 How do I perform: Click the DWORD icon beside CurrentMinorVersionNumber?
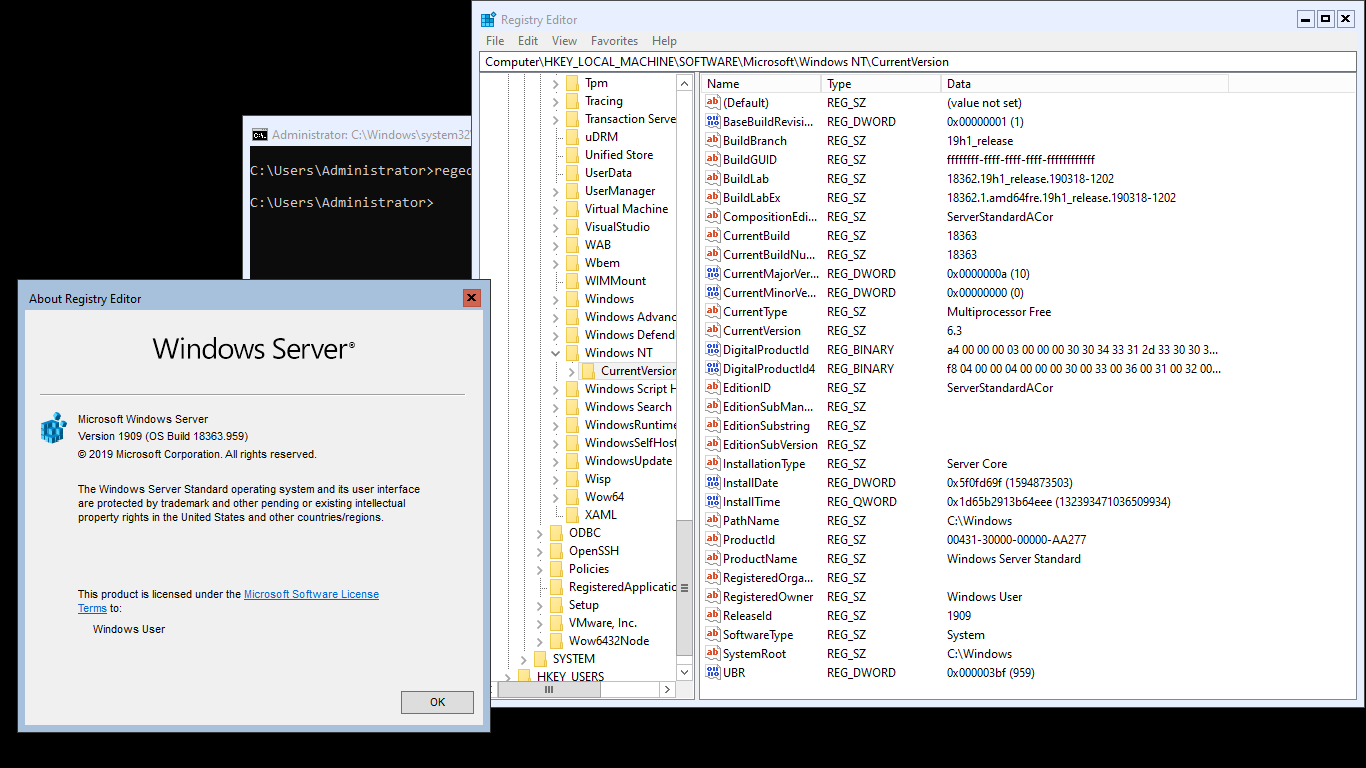(713, 292)
